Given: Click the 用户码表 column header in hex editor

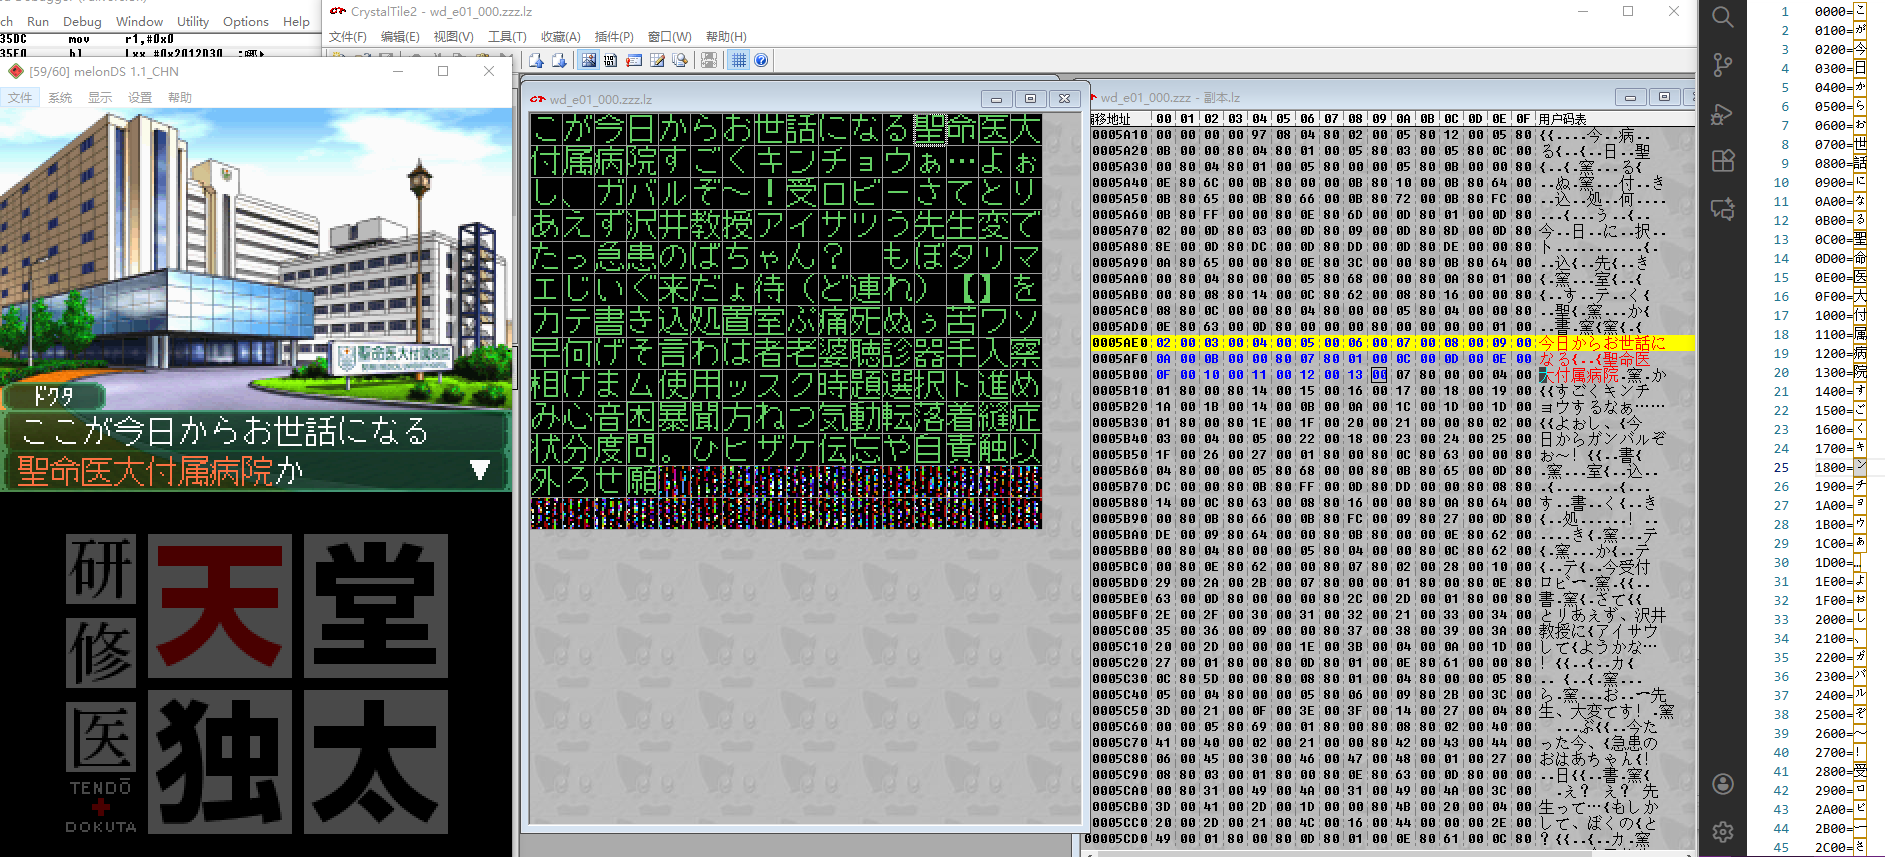Looking at the screenshot, I should point(1563,119).
